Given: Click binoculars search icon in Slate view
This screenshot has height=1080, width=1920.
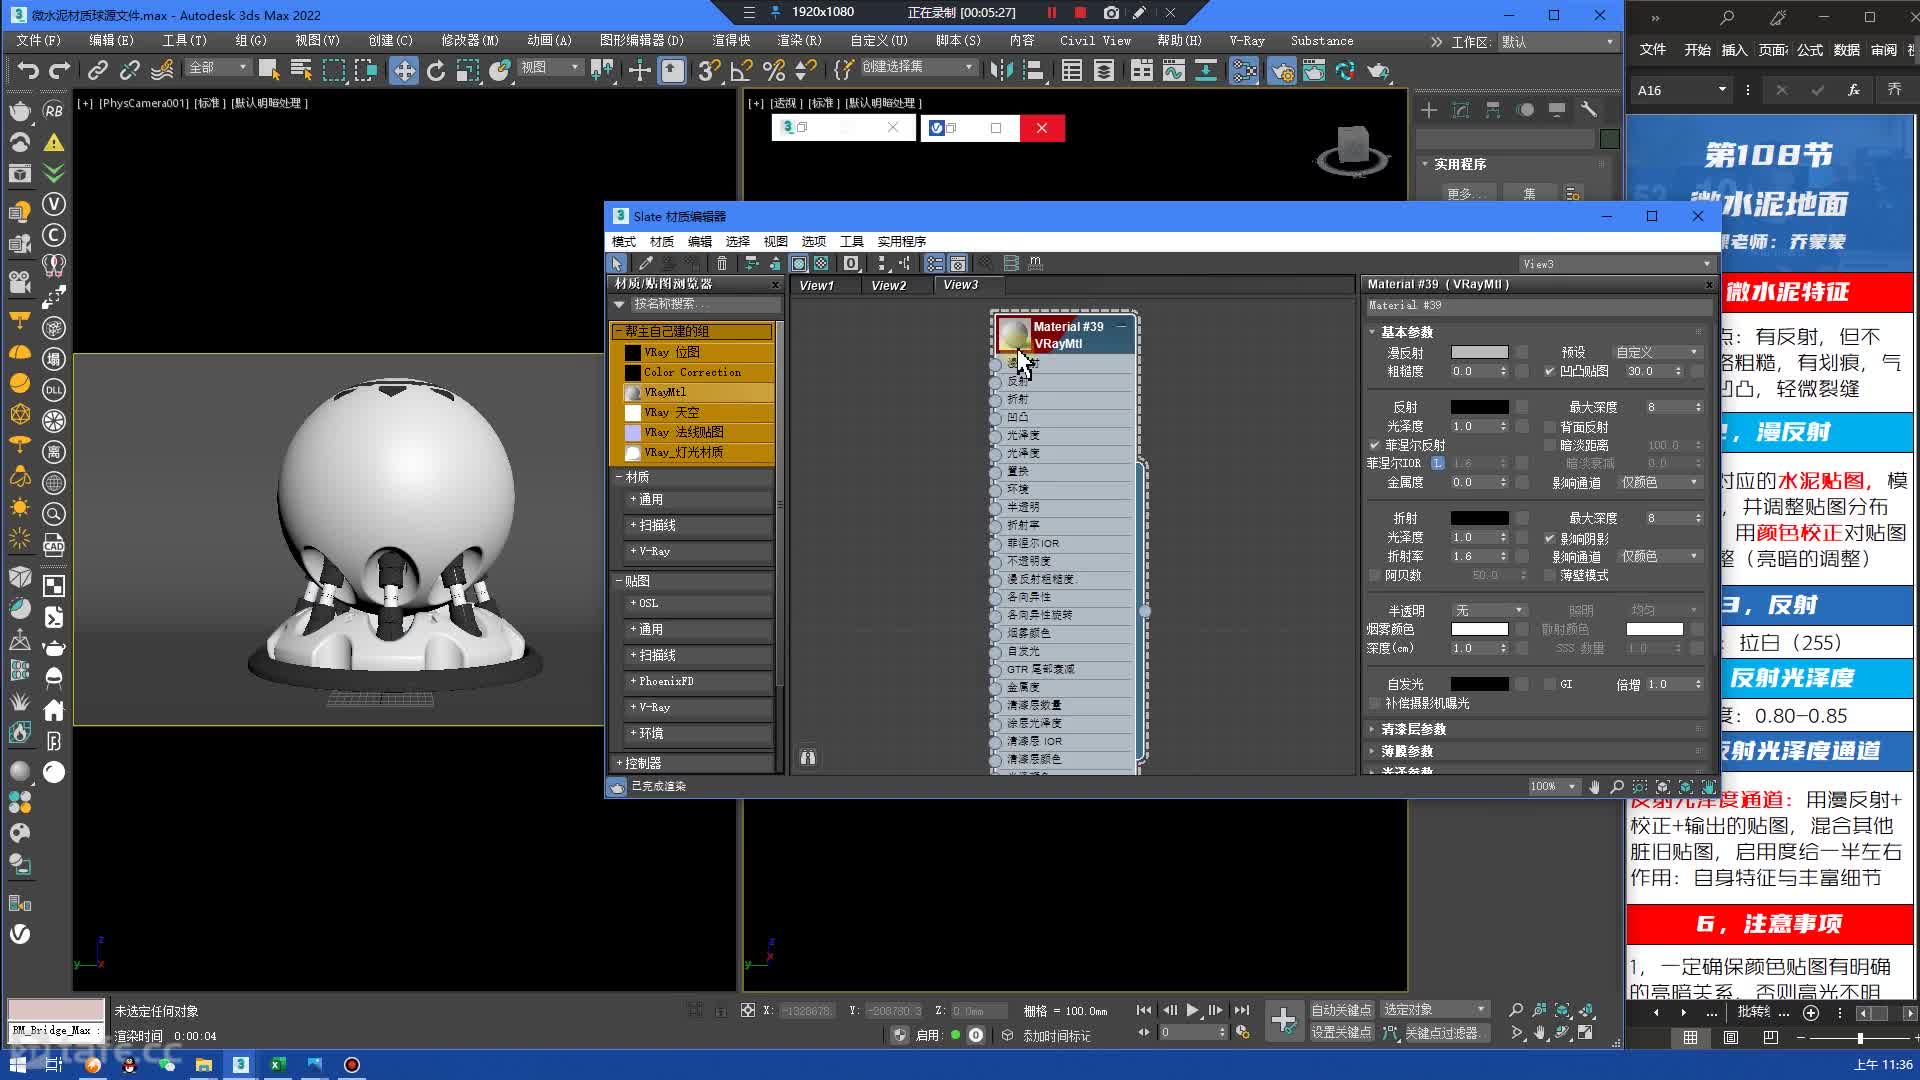Looking at the screenshot, I should [x=808, y=758].
